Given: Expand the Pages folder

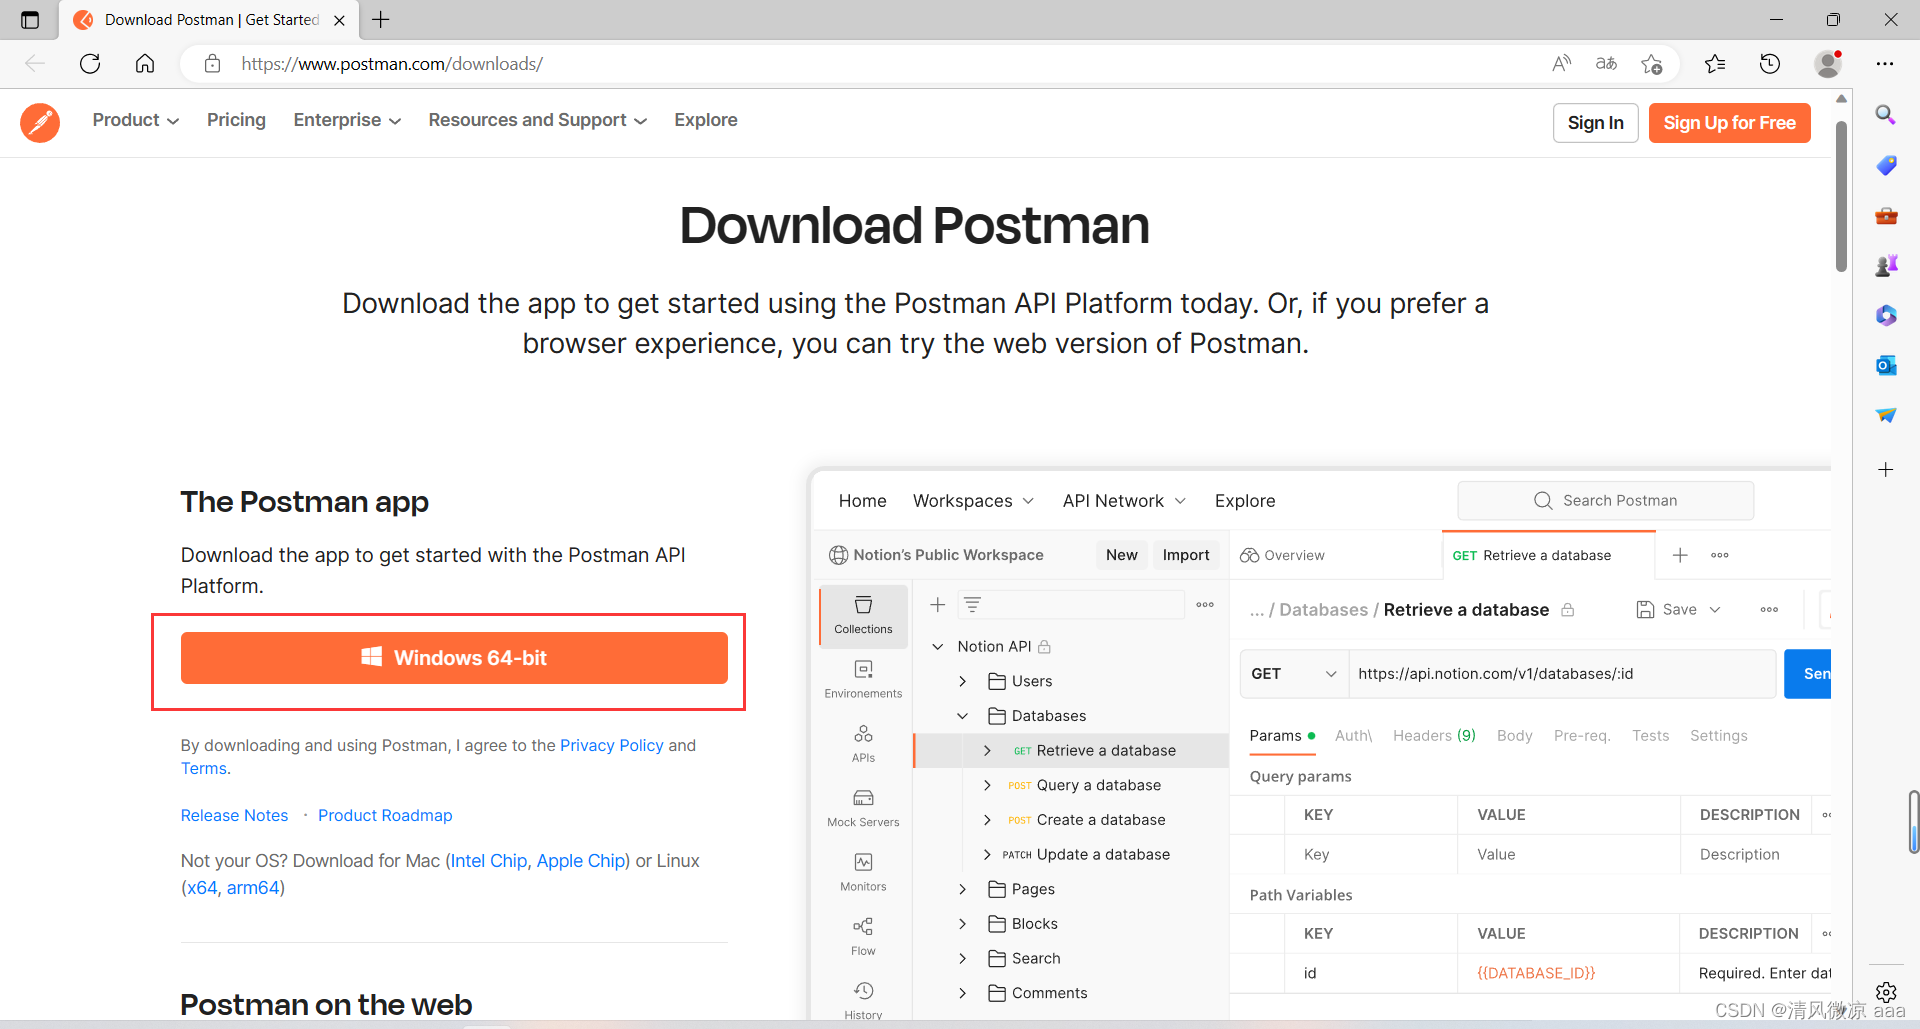Looking at the screenshot, I should pyautogui.click(x=963, y=889).
